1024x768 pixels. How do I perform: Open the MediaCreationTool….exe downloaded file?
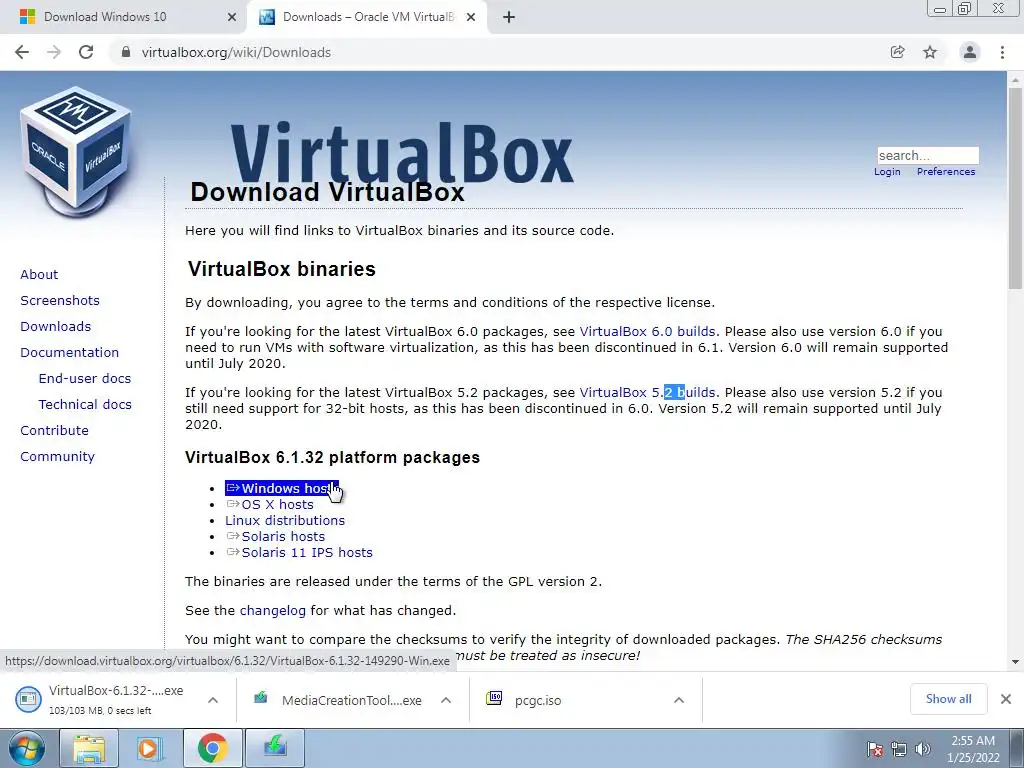pyautogui.click(x=351, y=701)
